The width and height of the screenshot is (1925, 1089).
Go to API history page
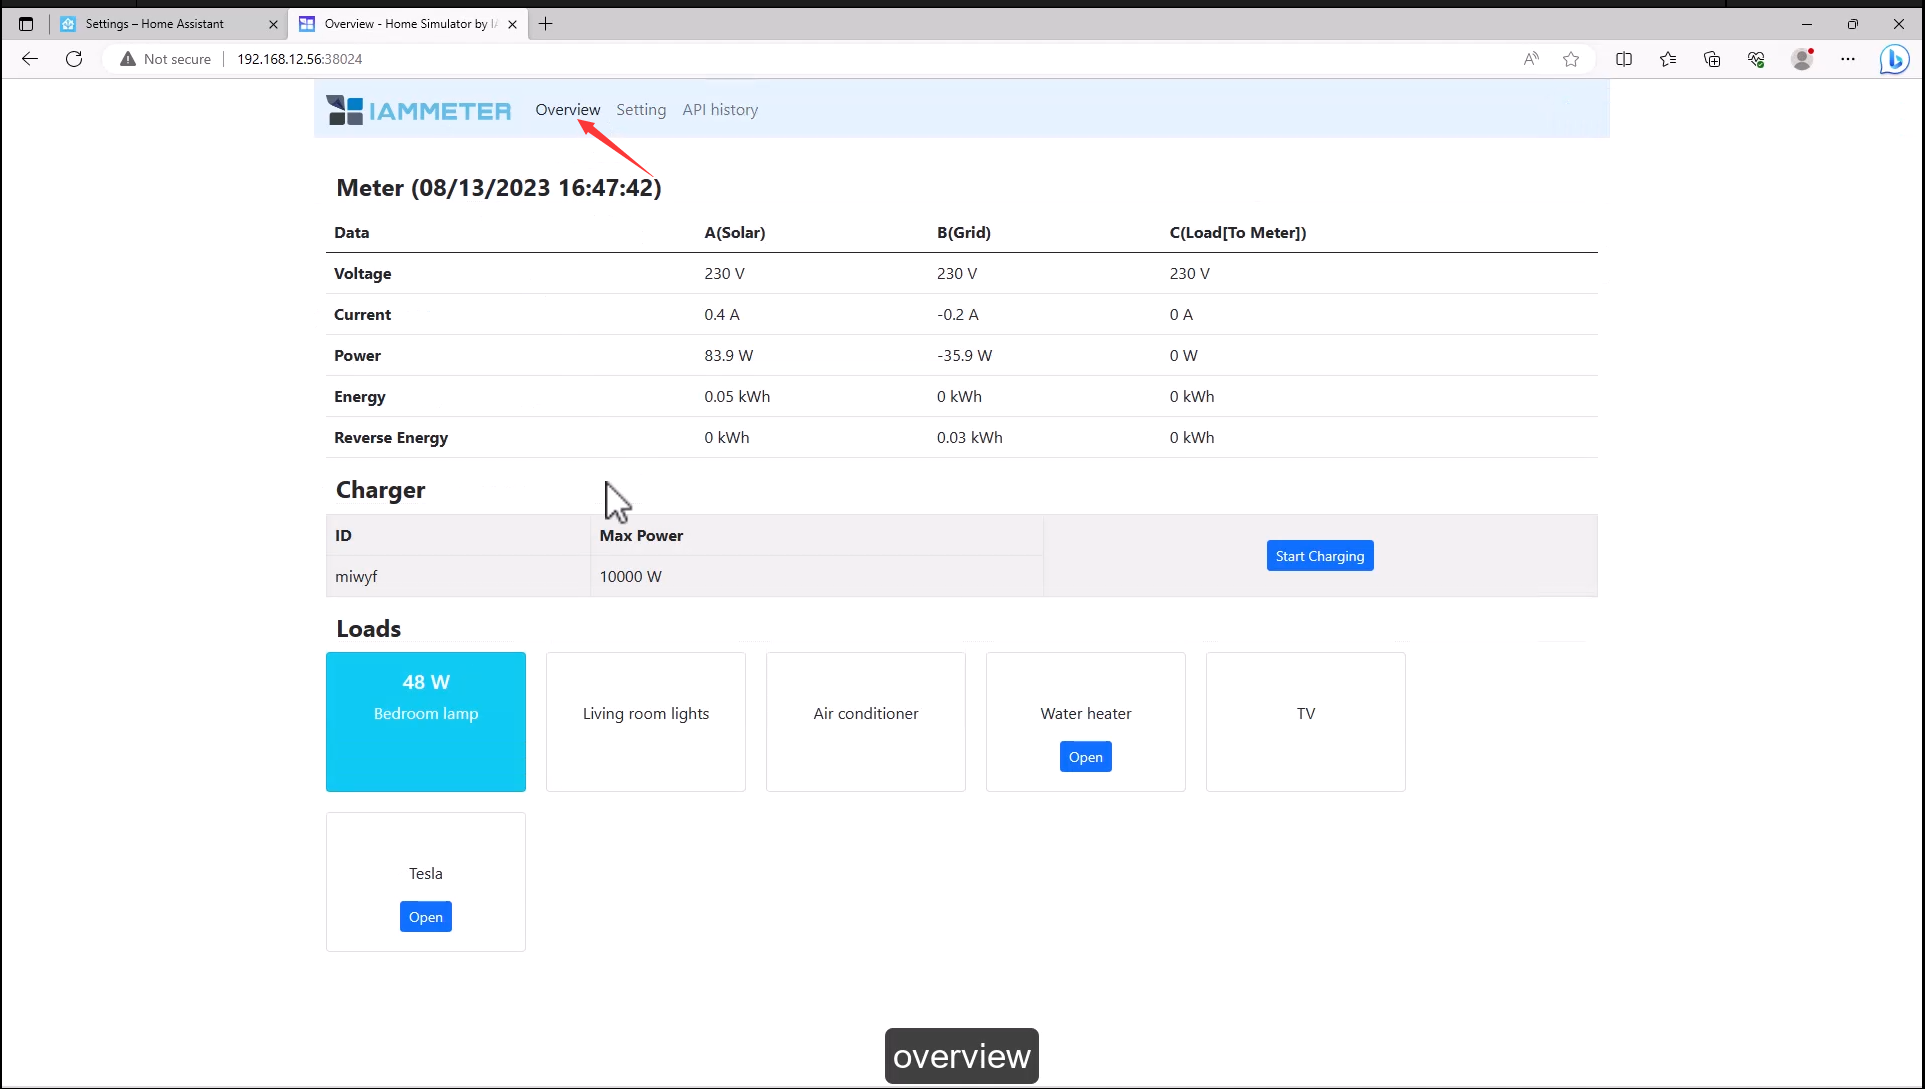click(x=720, y=110)
